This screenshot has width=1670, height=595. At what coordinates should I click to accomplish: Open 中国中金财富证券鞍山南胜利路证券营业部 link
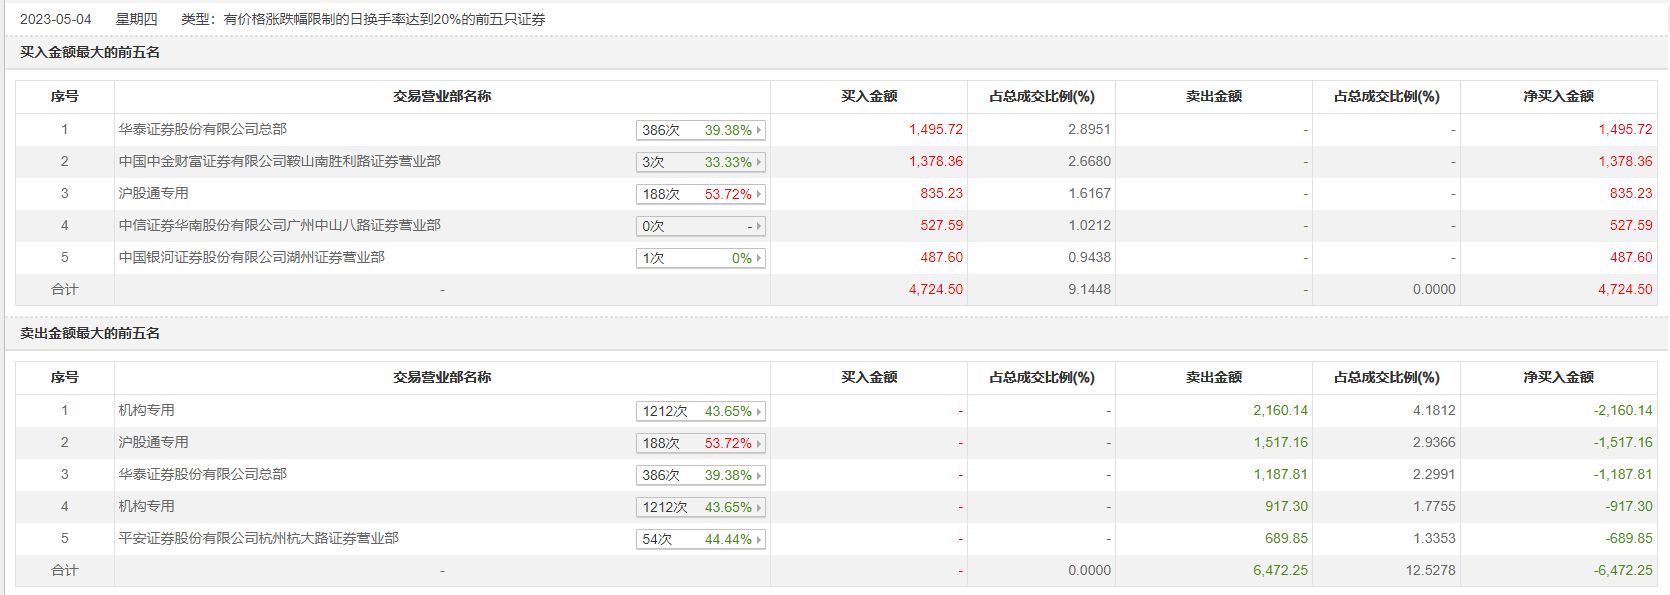tap(279, 162)
